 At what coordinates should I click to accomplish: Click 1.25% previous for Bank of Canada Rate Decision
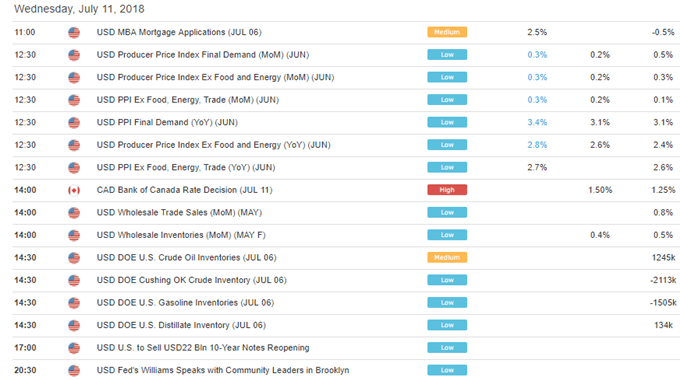point(663,190)
